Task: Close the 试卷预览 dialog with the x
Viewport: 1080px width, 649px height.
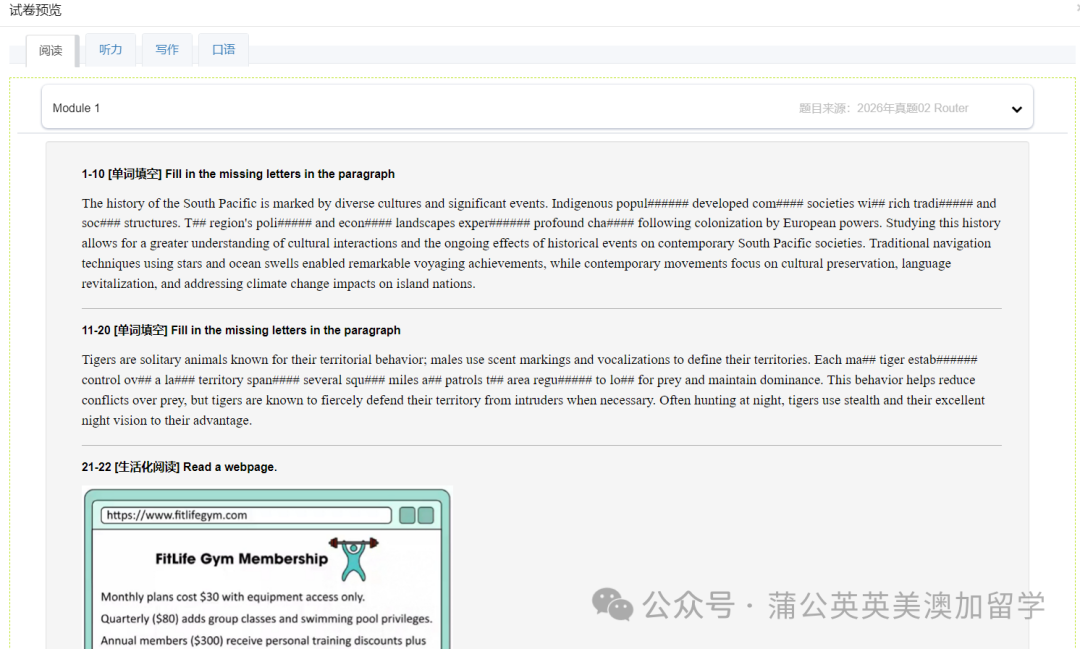Action: click(1076, 8)
